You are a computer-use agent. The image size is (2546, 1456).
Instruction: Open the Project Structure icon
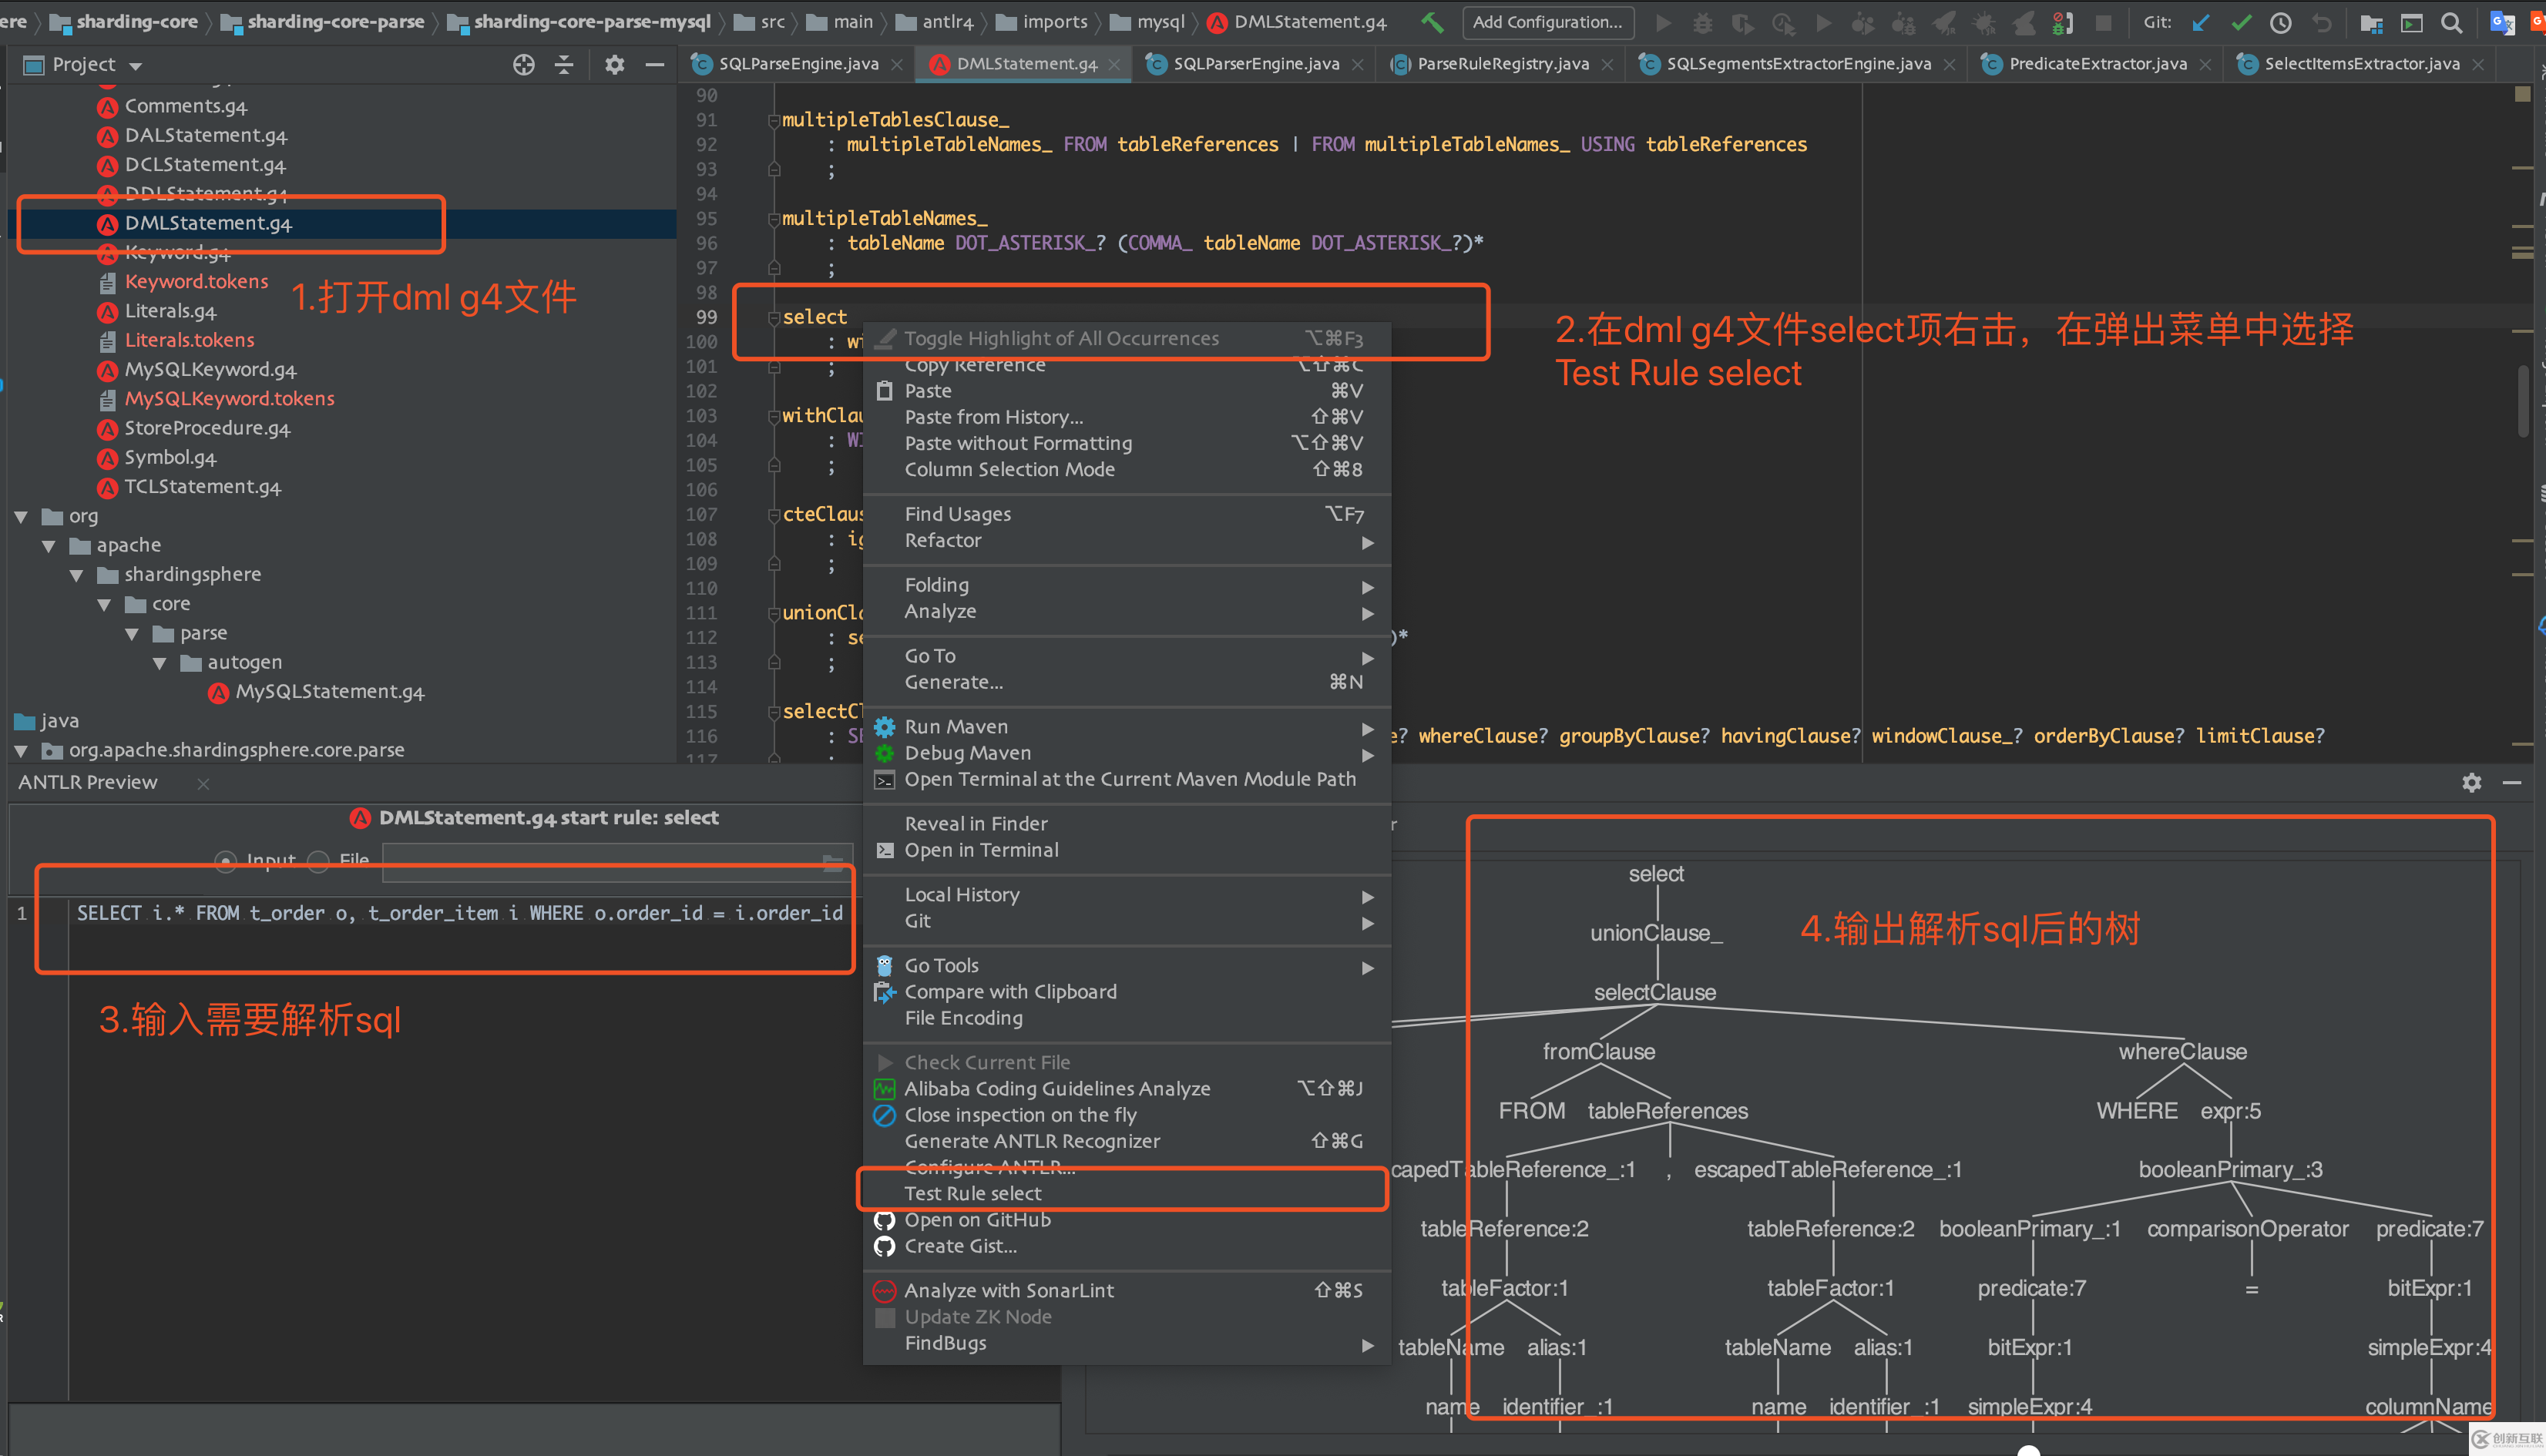[2371, 22]
